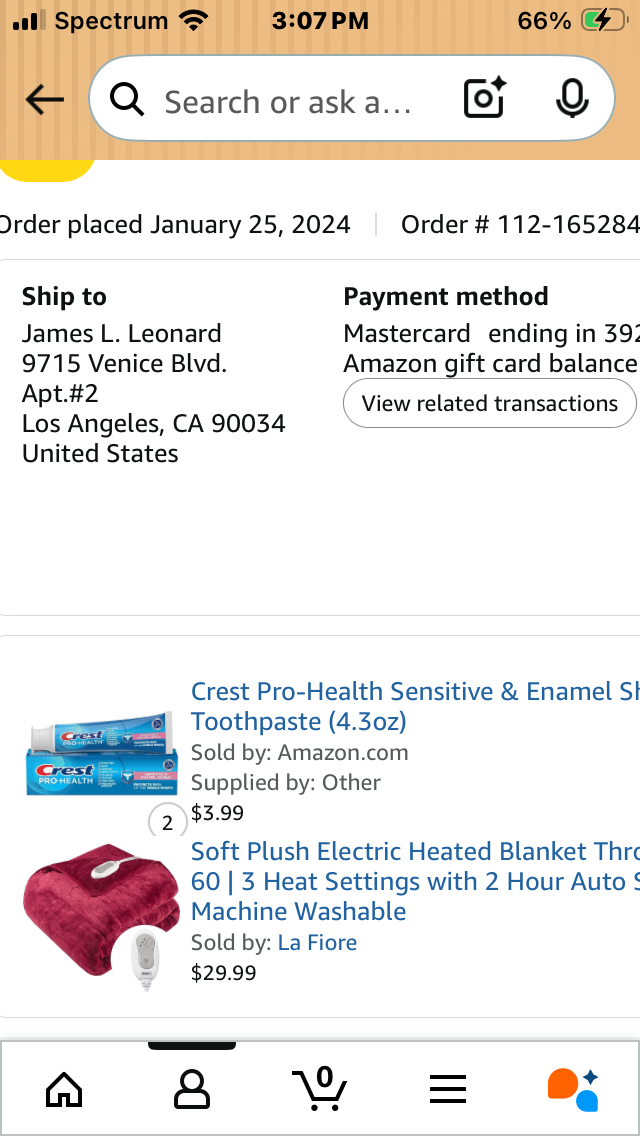Open the hamburger menu icon
The height and width of the screenshot is (1136, 640).
tap(447, 1089)
